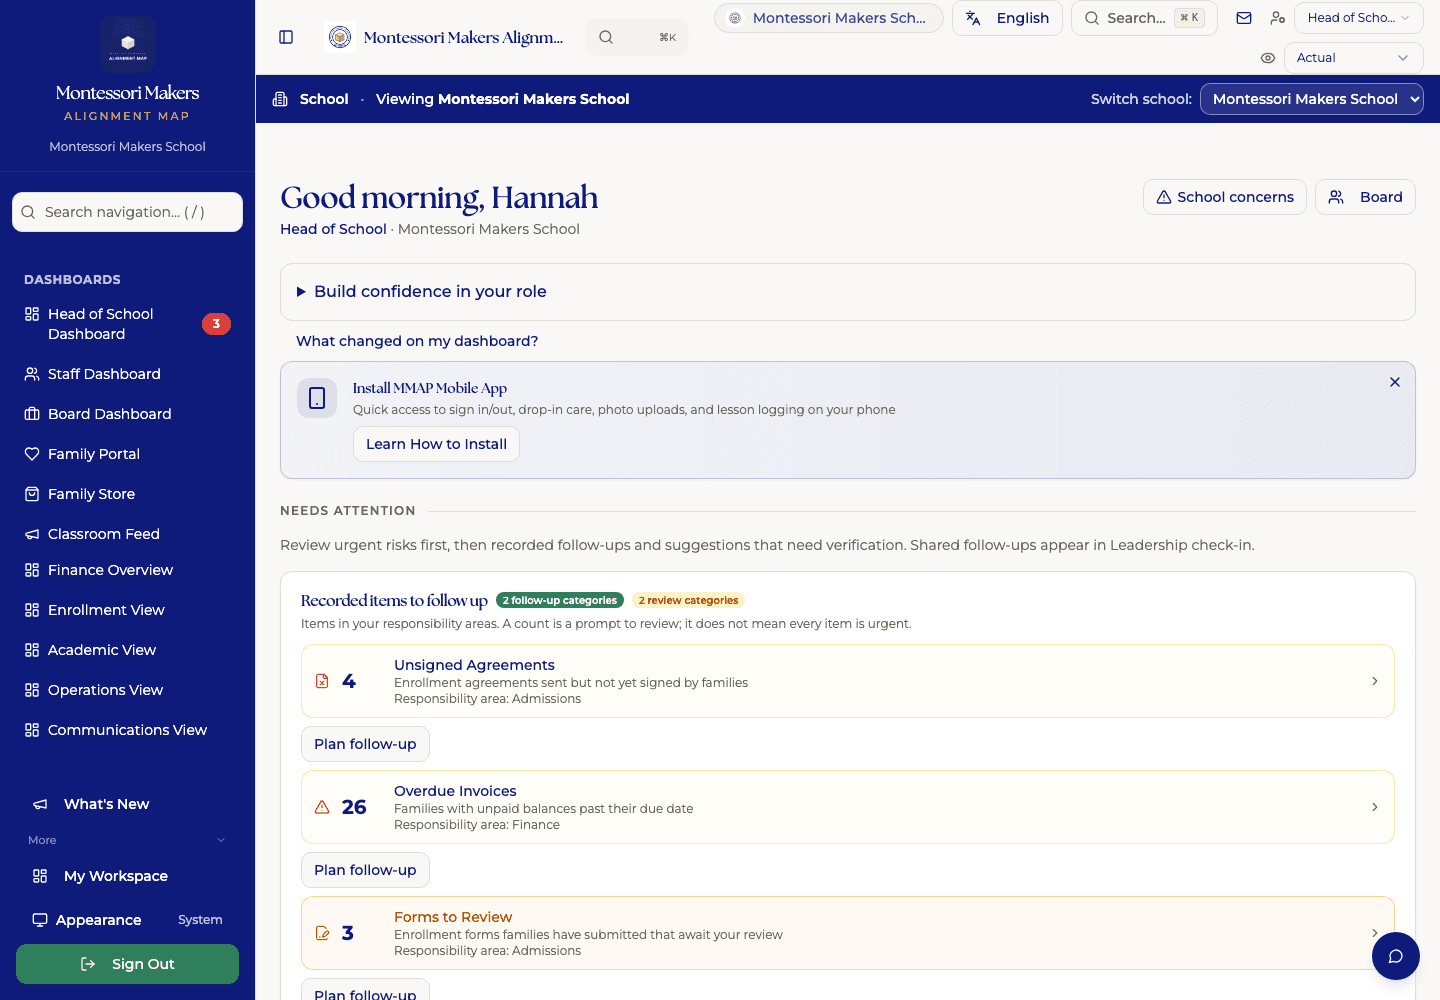Open the Switch school dropdown

[1312, 99]
